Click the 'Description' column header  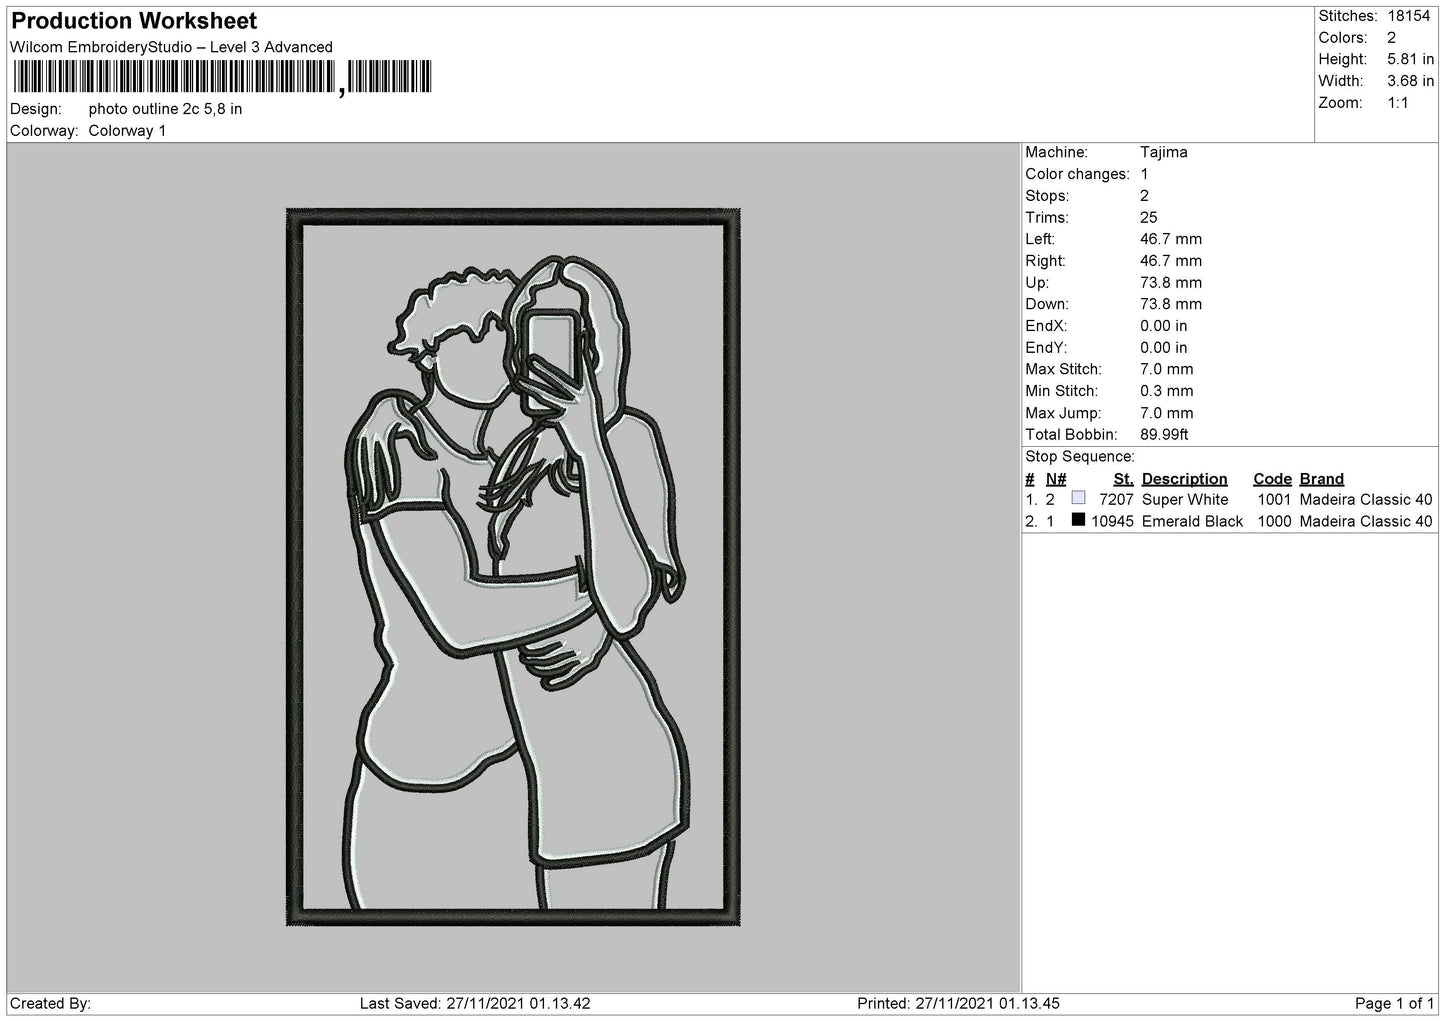click(x=1184, y=479)
